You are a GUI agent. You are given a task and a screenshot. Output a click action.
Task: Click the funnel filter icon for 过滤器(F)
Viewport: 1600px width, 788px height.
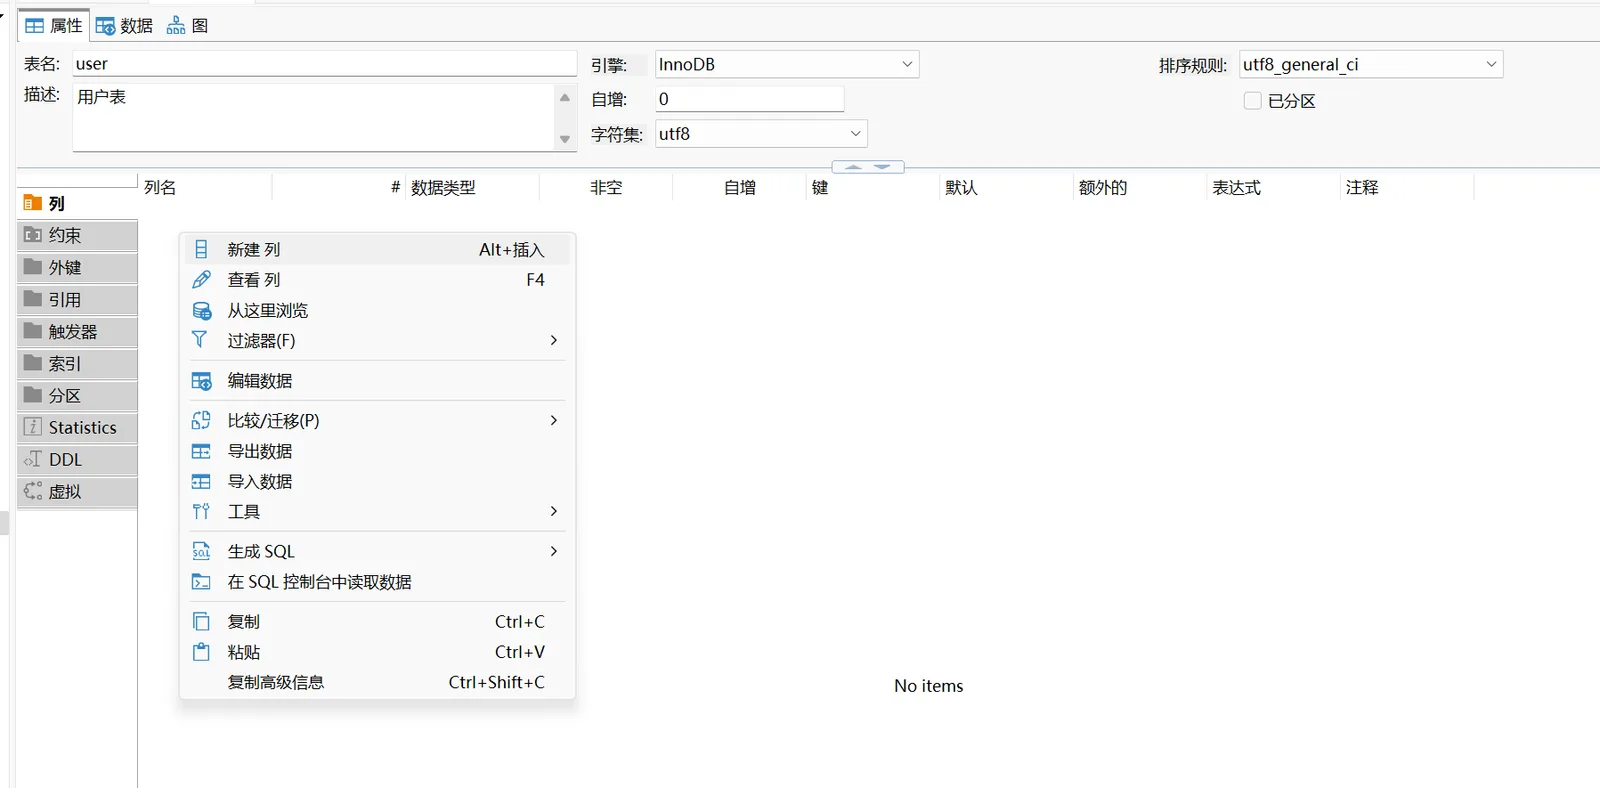pyautogui.click(x=200, y=340)
